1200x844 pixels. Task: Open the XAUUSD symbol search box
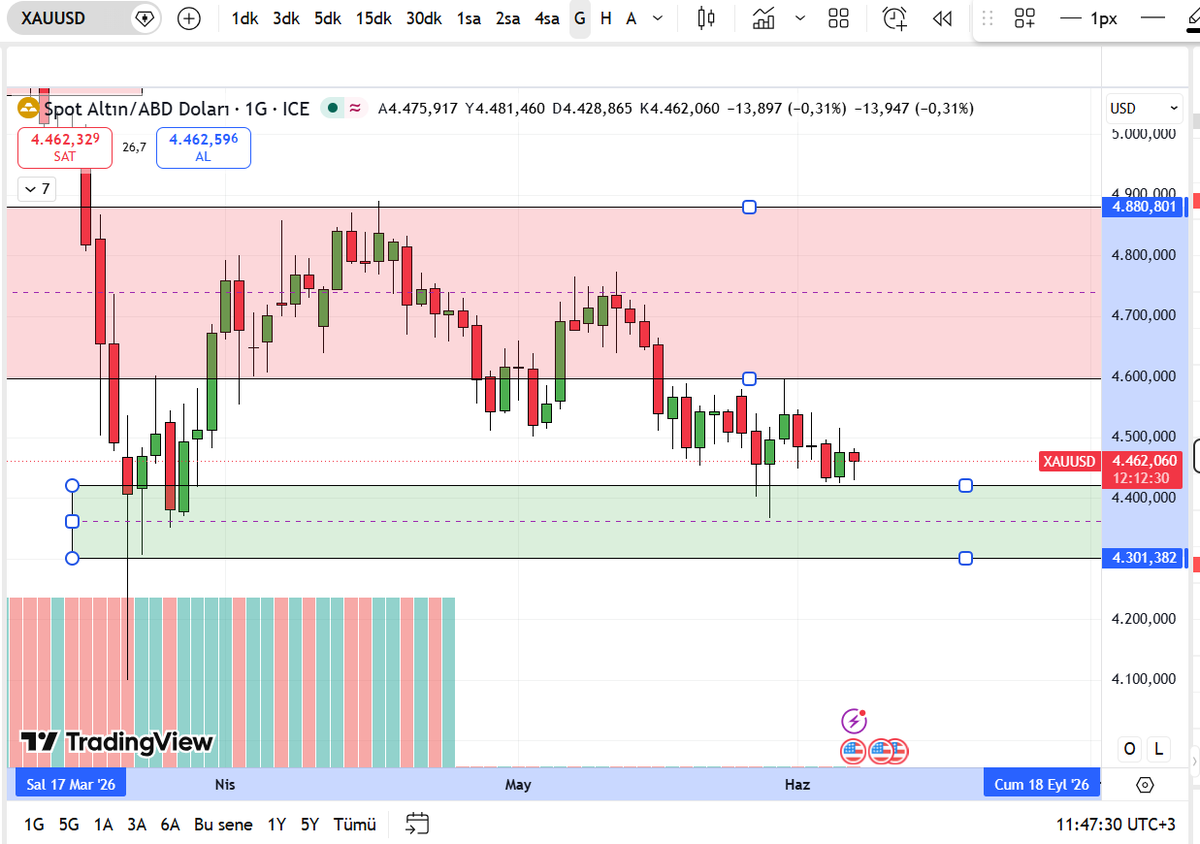click(68, 18)
